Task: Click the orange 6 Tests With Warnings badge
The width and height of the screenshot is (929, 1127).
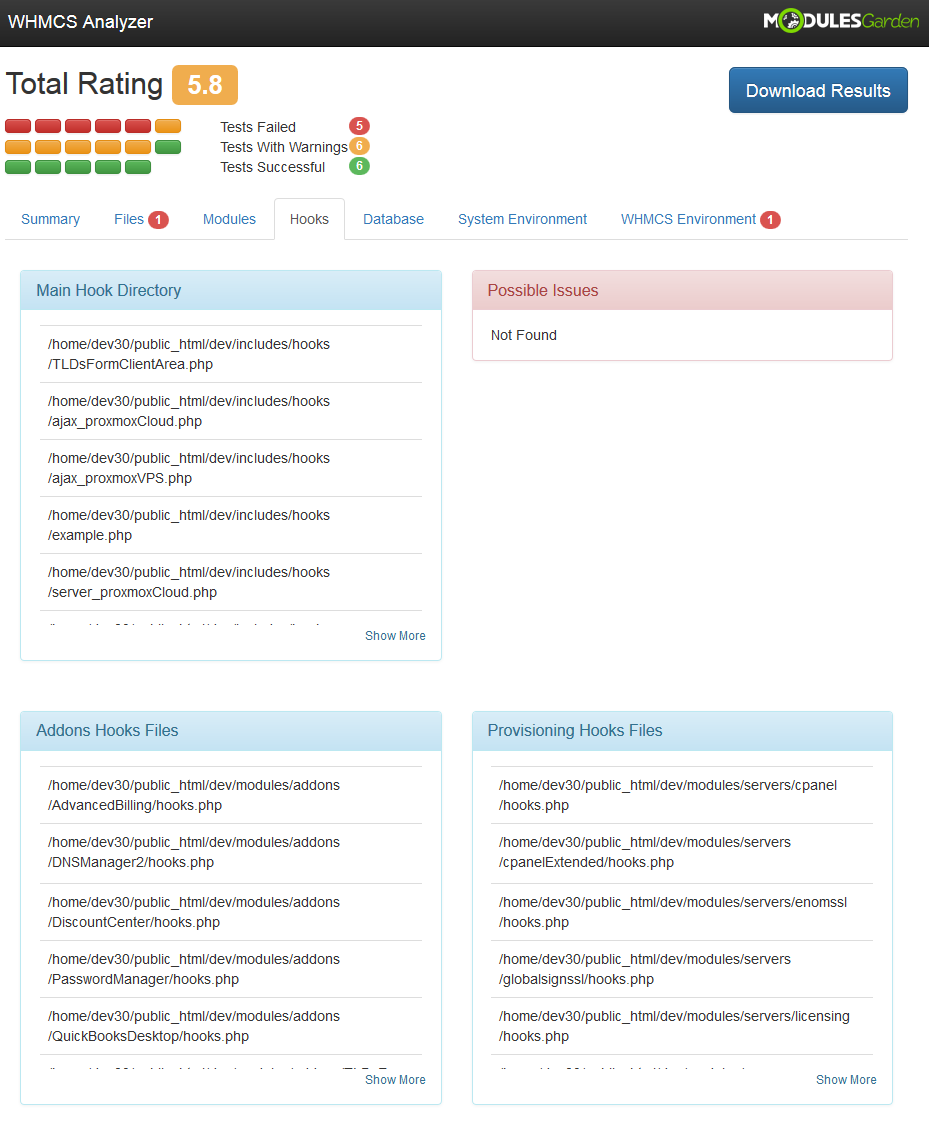Action: click(x=359, y=146)
